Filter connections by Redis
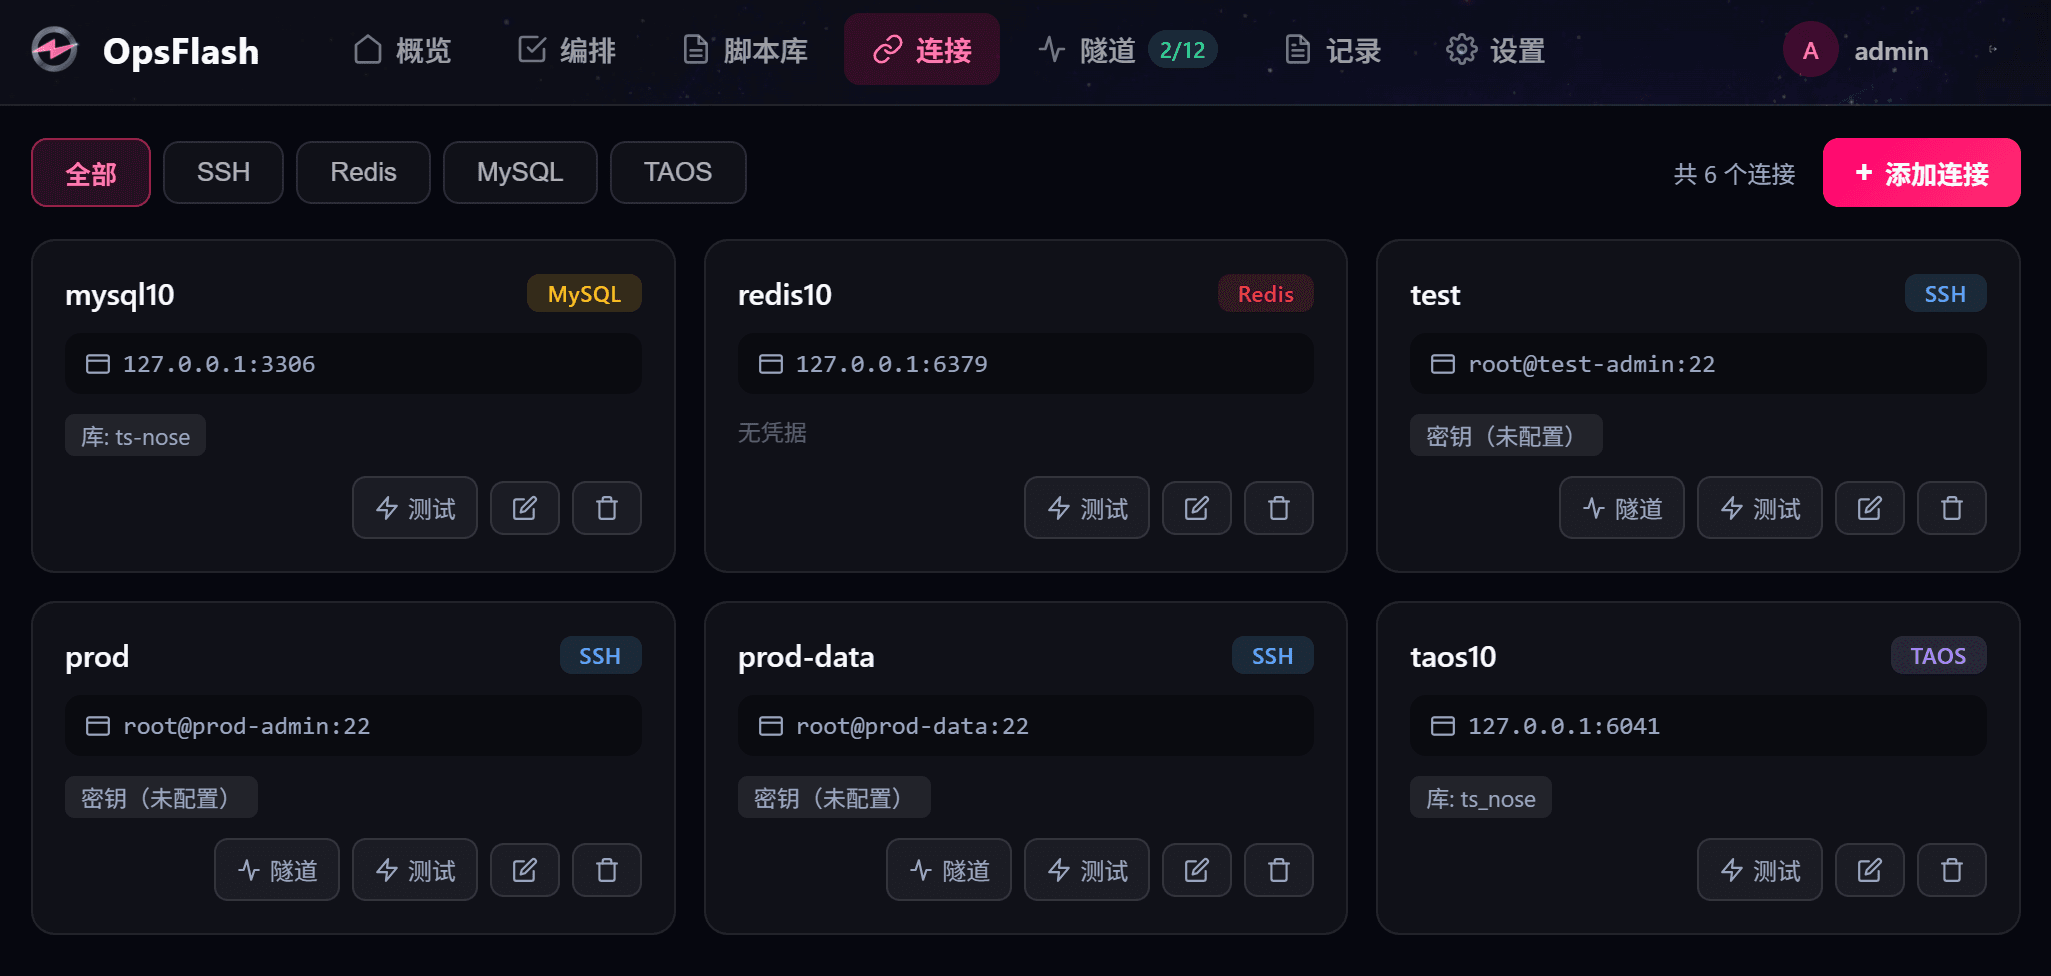 [x=363, y=172]
